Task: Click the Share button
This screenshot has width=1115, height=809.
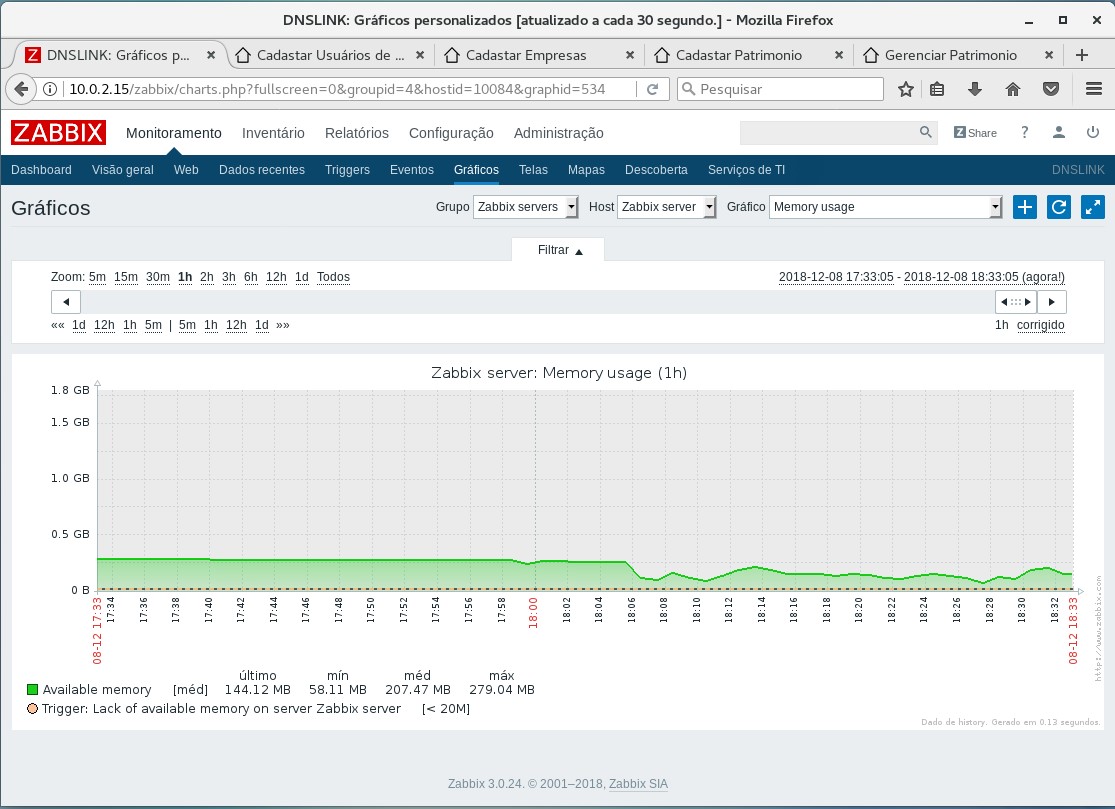Action: [975, 133]
